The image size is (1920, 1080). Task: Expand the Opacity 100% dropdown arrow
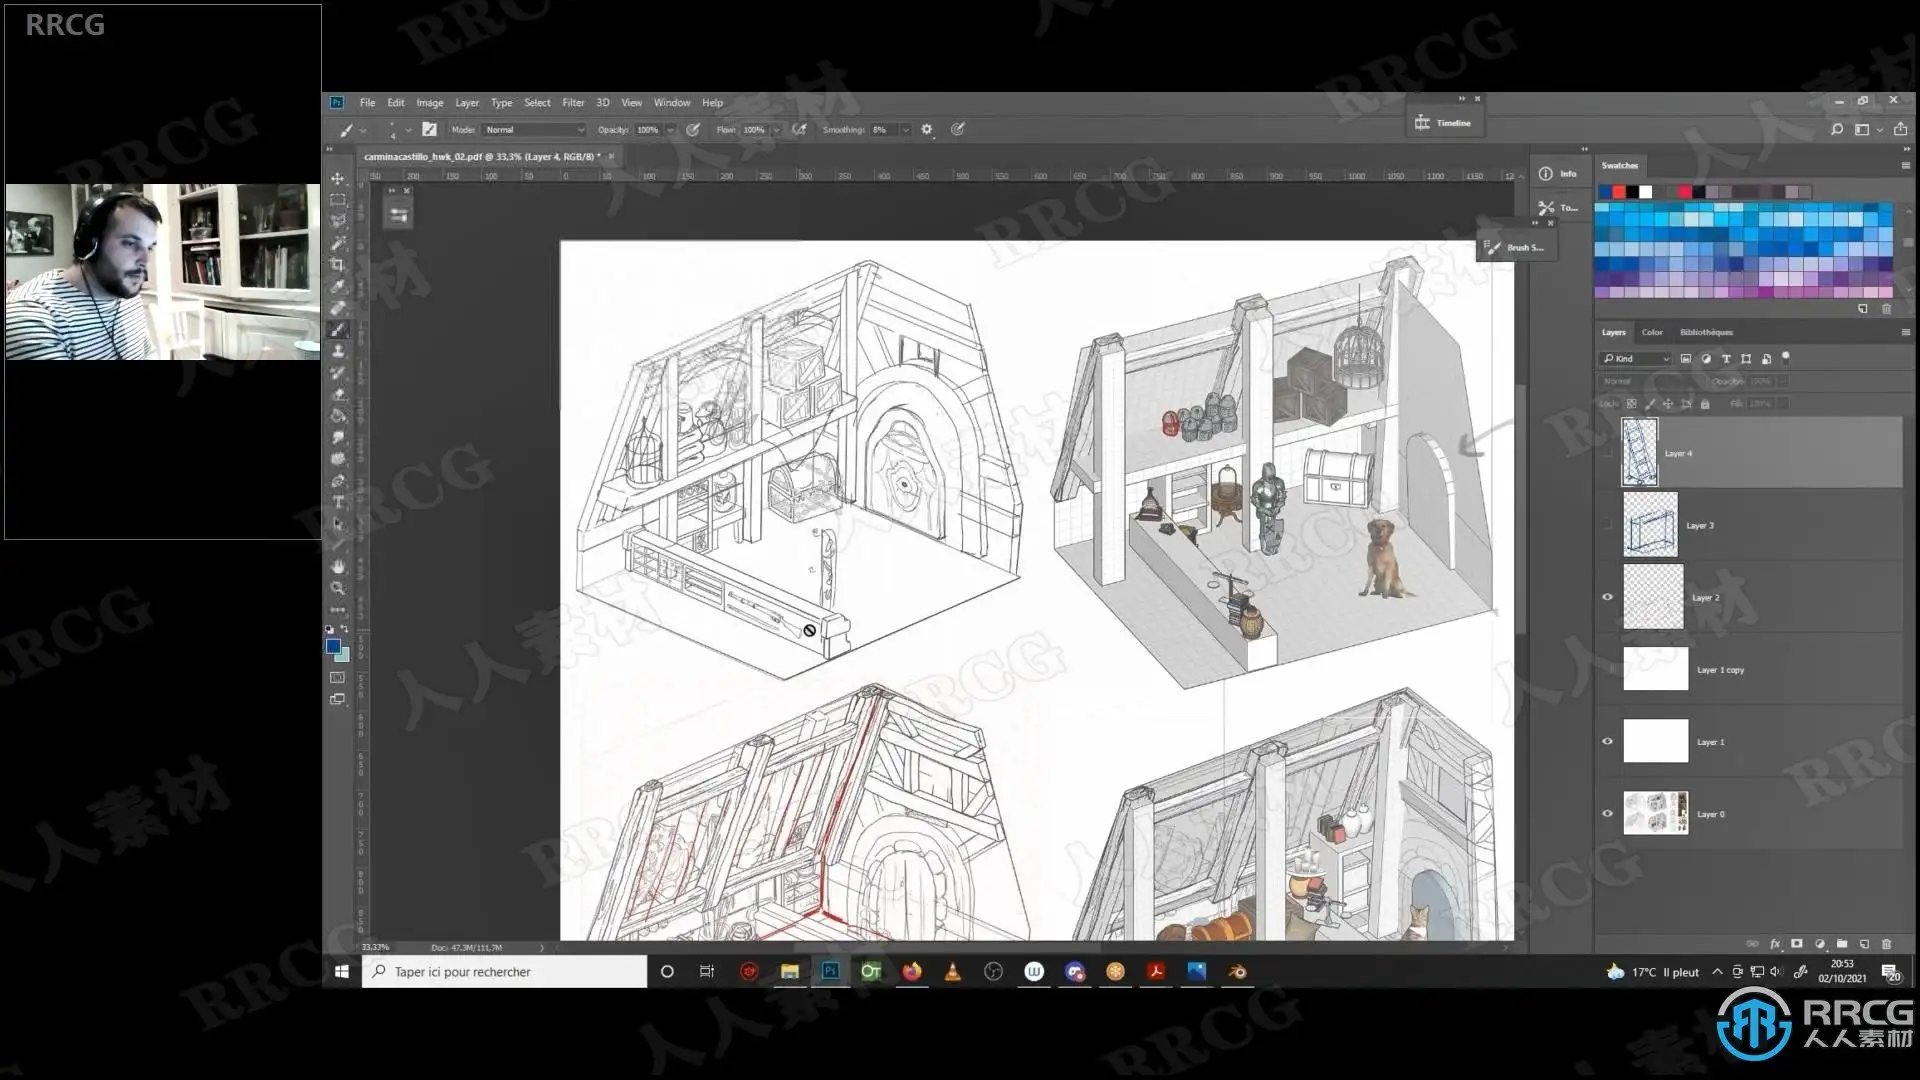[x=671, y=129]
